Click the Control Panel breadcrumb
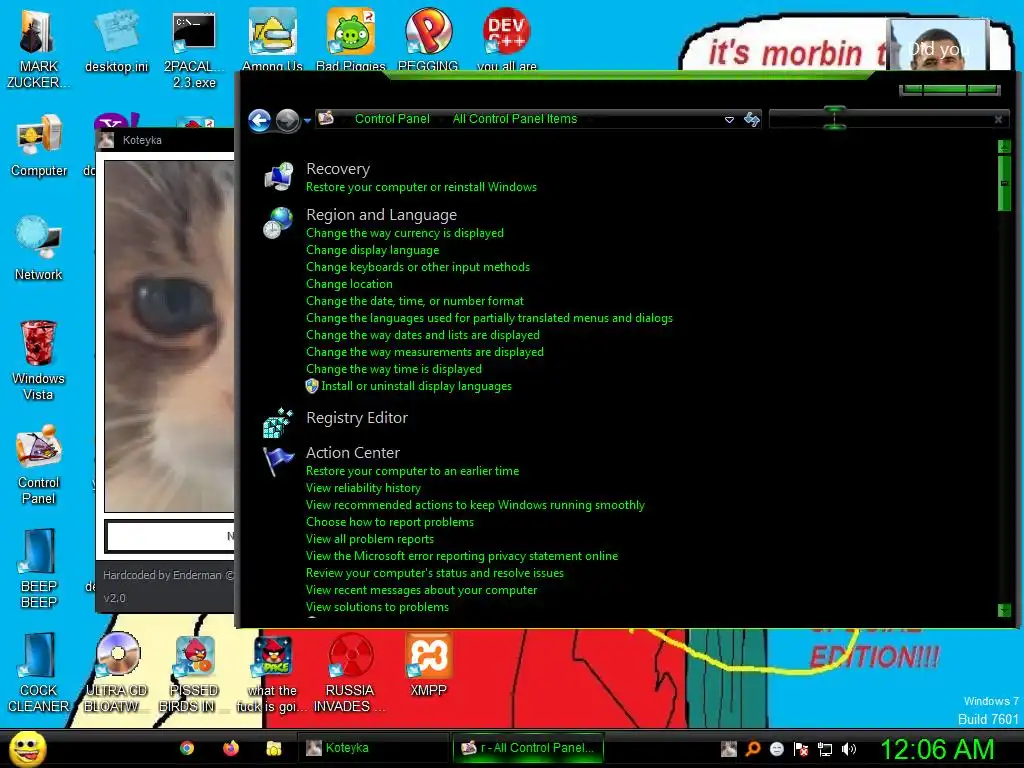 point(392,119)
